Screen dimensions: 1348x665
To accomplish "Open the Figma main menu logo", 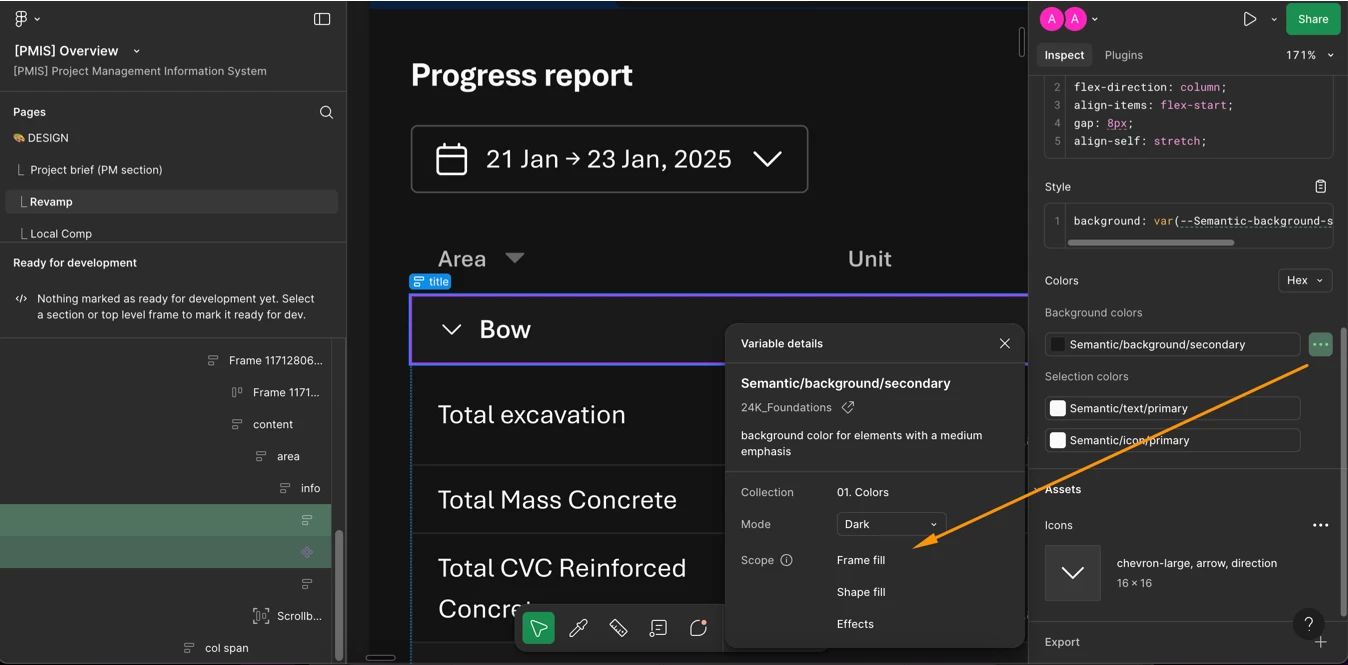I will pos(21,19).
